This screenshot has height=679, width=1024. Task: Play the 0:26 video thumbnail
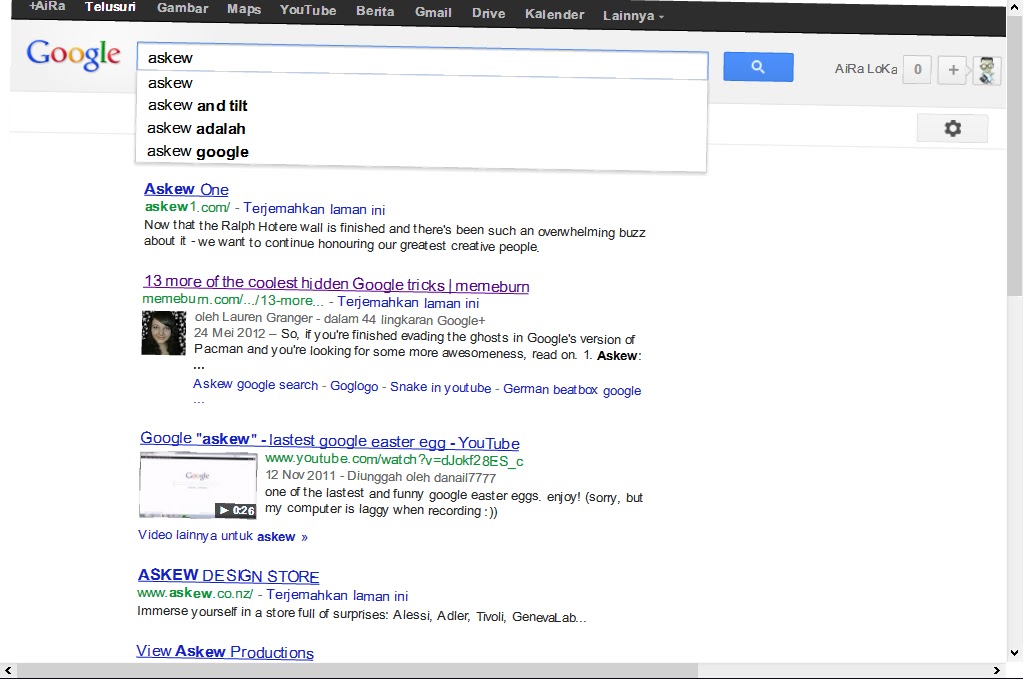coord(198,485)
